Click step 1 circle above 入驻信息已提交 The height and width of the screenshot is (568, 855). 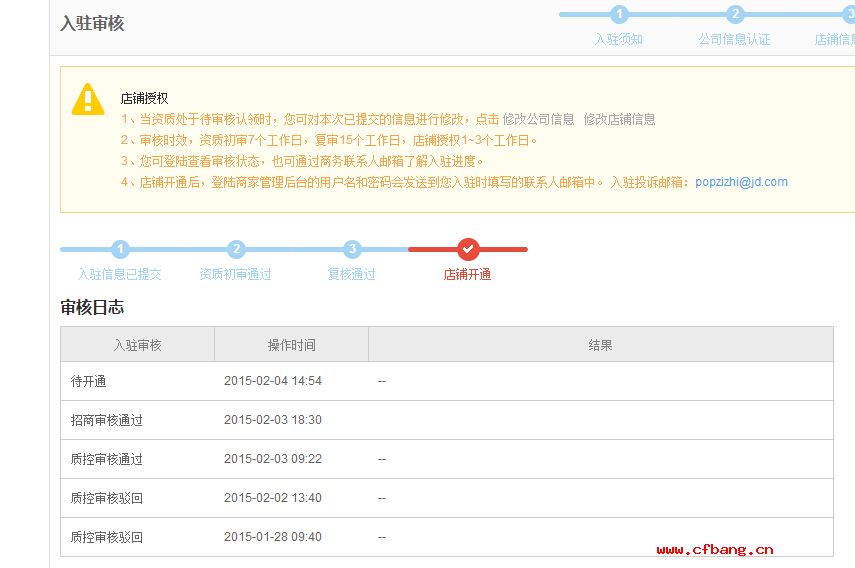coord(120,249)
